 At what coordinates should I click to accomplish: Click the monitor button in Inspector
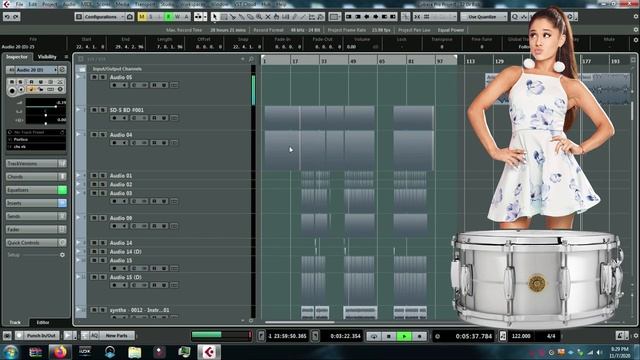point(22,89)
